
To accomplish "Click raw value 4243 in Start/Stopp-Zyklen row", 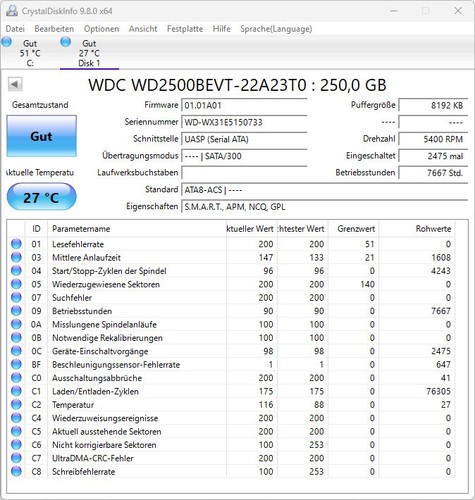I will (x=441, y=271).
